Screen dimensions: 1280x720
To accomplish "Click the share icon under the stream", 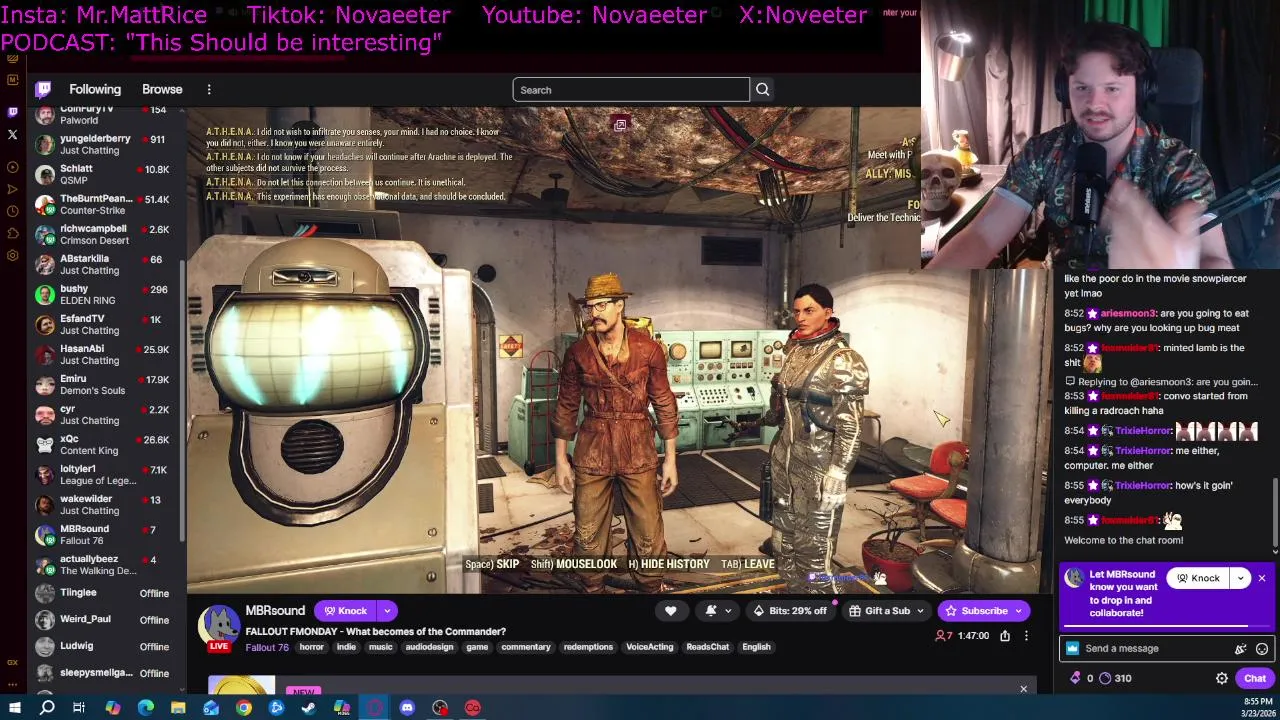I will (1005, 636).
